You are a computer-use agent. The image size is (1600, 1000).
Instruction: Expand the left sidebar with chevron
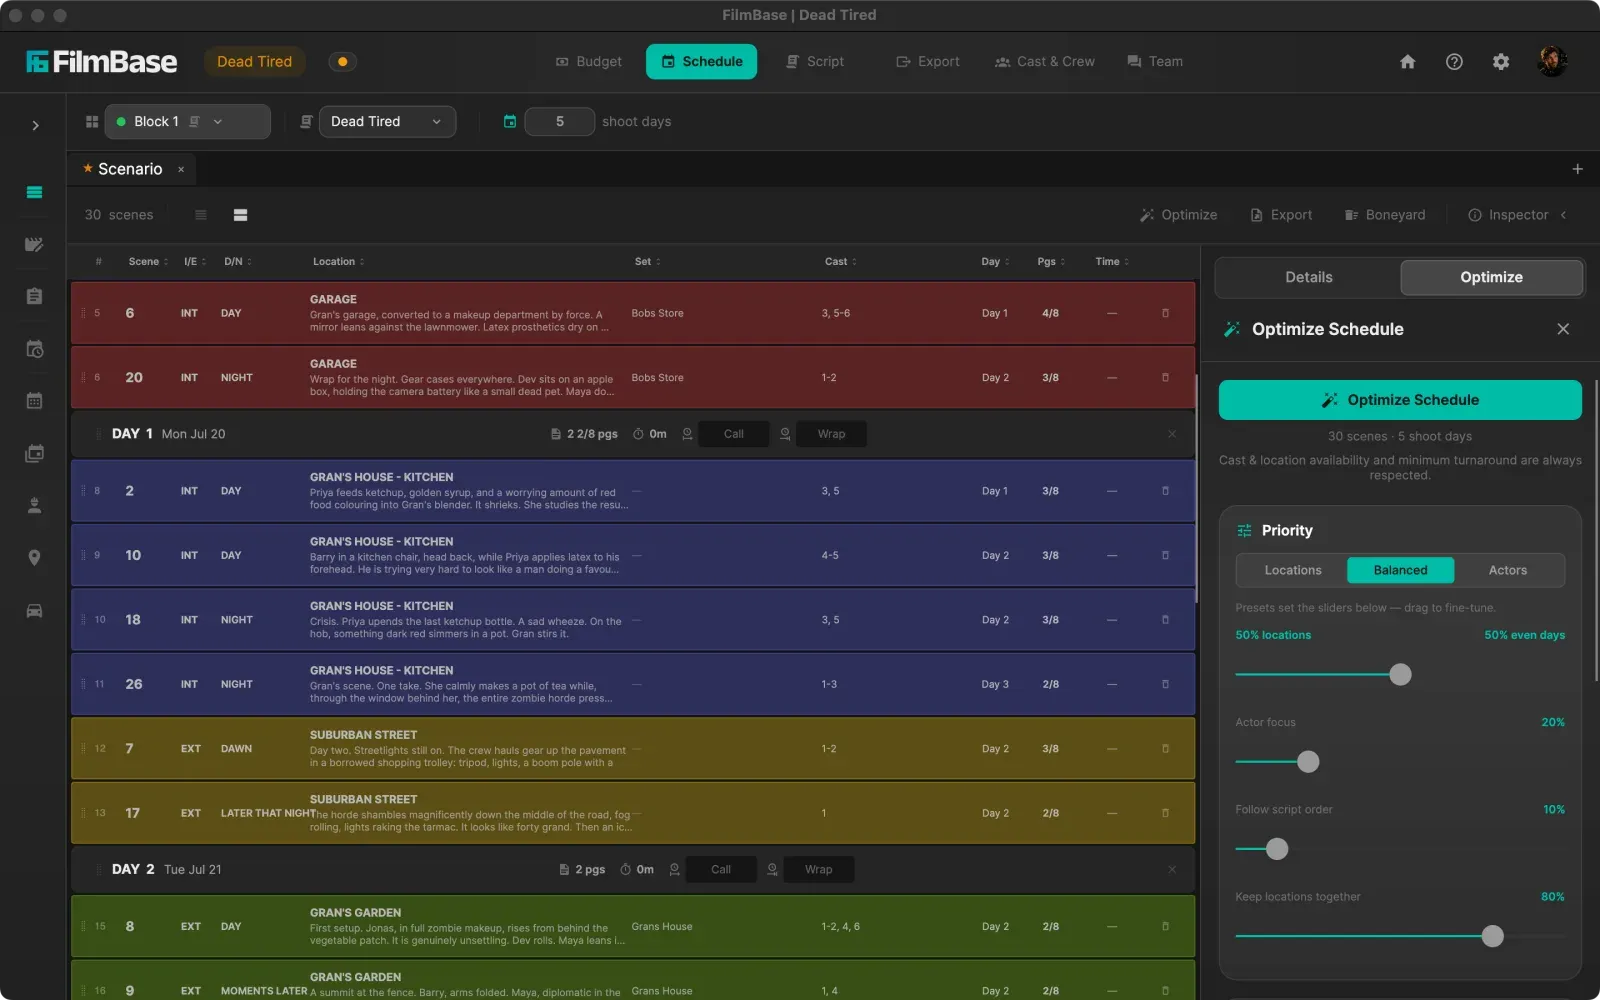point(35,125)
